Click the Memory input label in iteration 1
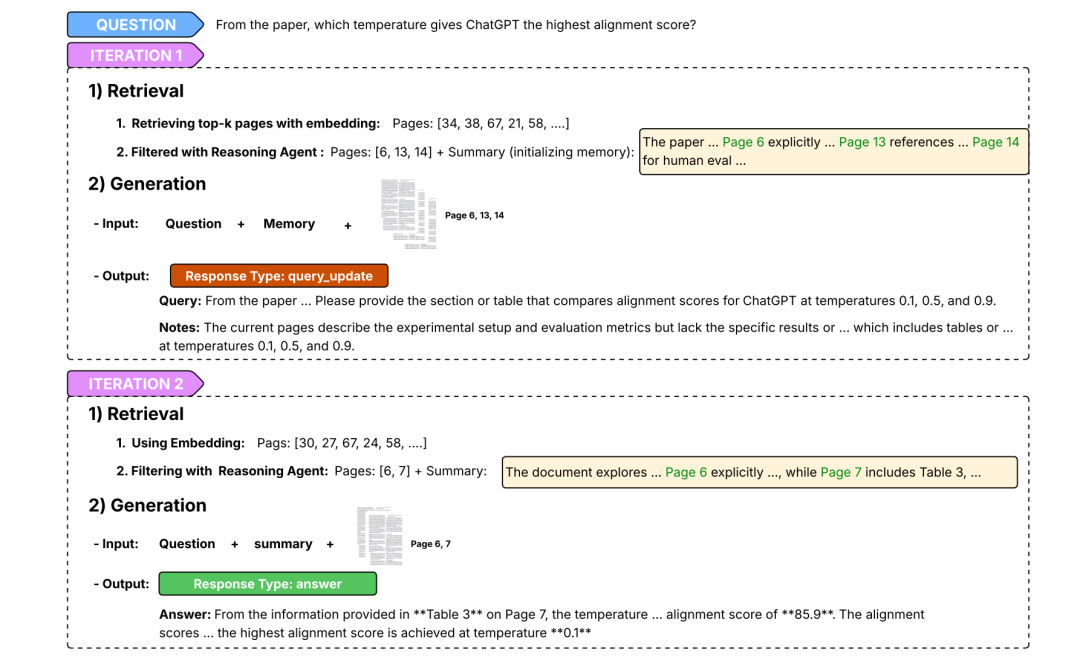This screenshot has width=1080, height=672. (x=289, y=224)
